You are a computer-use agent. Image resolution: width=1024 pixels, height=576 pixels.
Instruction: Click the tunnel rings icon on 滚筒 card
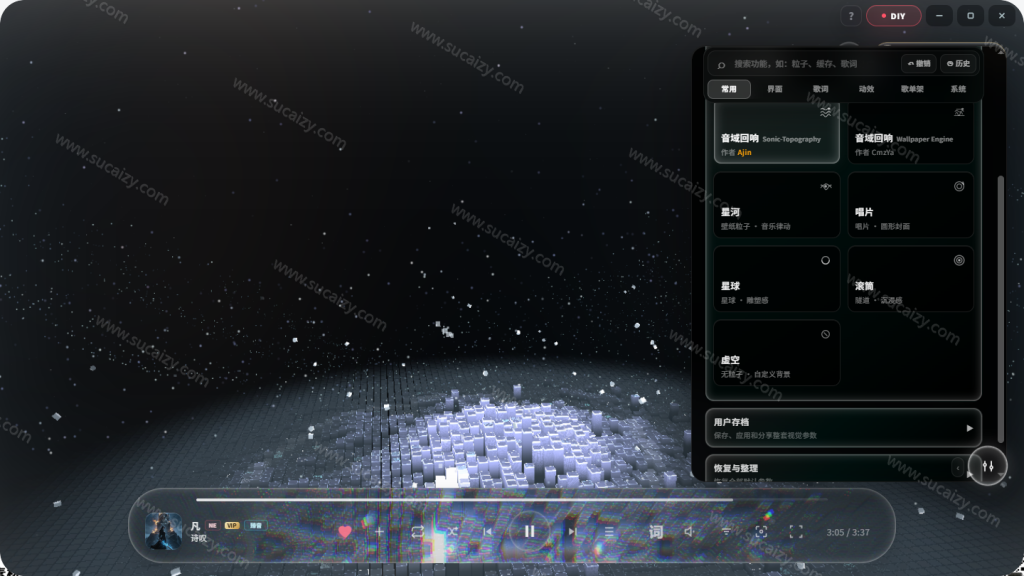coord(959,260)
